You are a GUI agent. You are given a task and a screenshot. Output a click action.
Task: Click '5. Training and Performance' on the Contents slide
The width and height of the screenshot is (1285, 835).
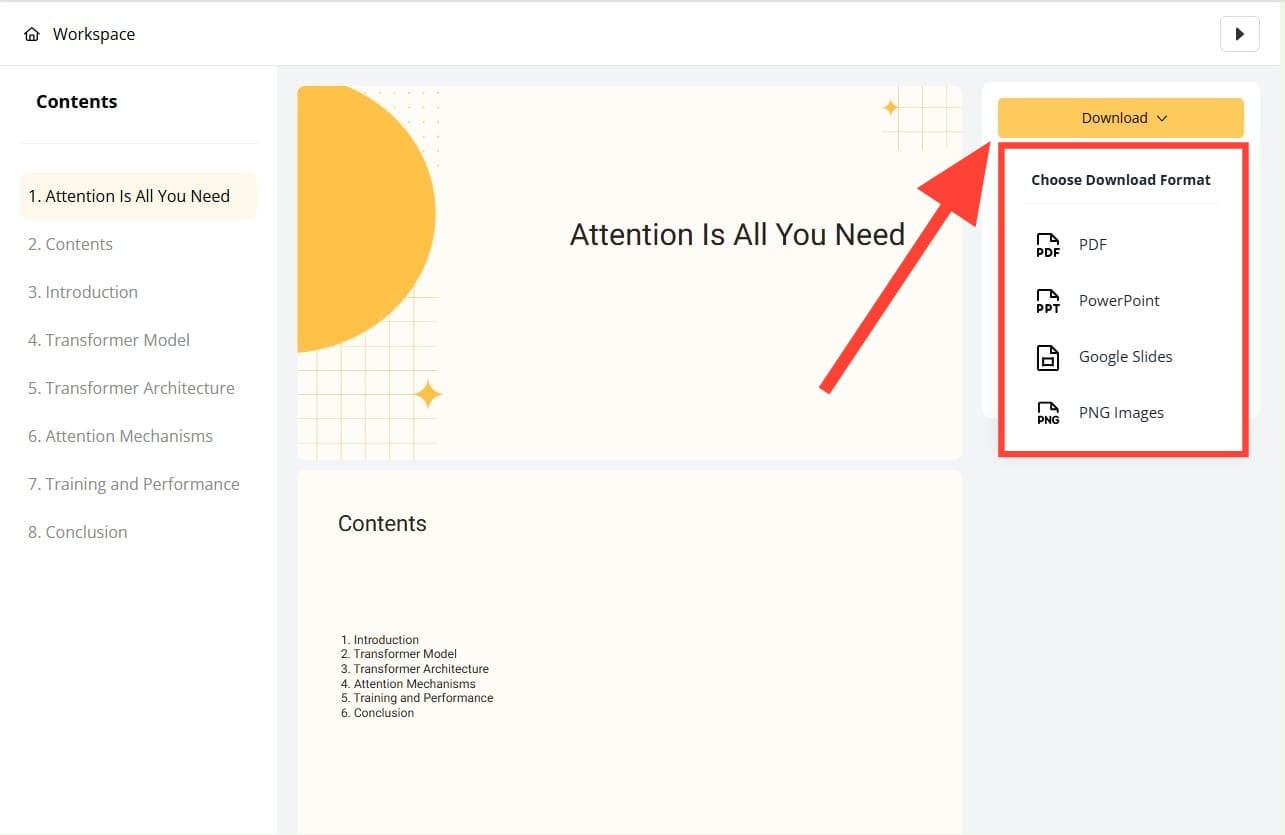point(417,698)
